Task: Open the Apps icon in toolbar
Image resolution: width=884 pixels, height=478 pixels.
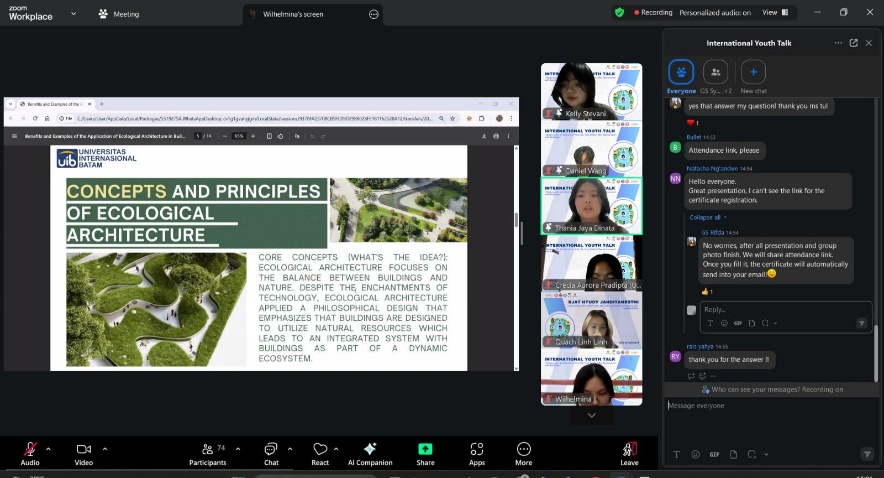Action: 477,449
